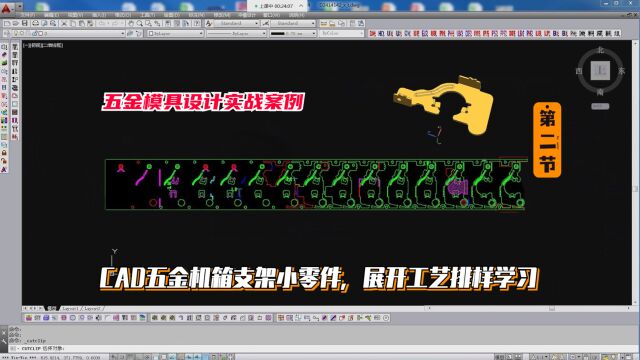The image size is (640, 360).
Task: Open the Properties palette icon
Action: point(168,24)
